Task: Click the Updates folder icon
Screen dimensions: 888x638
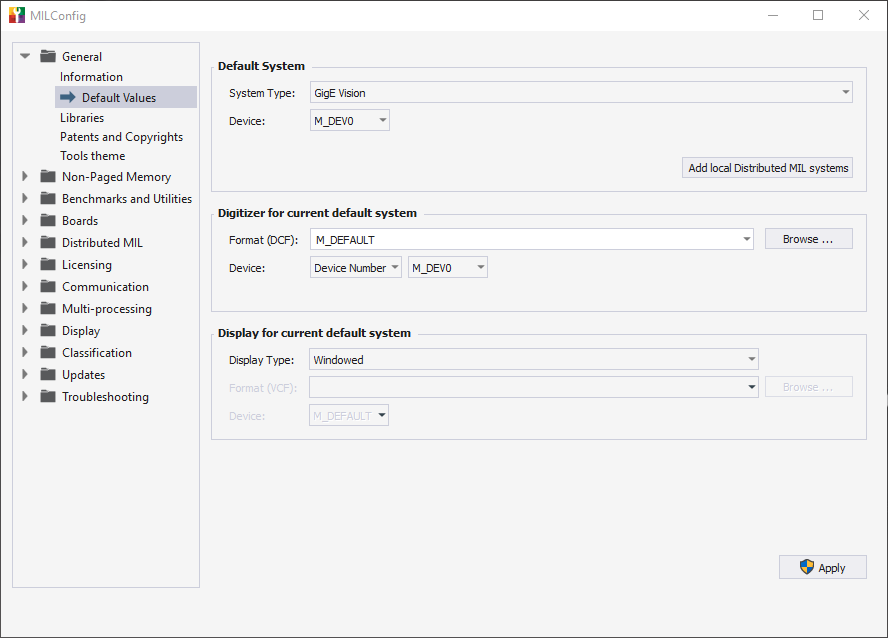Action: pyautogui.click(x=48, y=375)
